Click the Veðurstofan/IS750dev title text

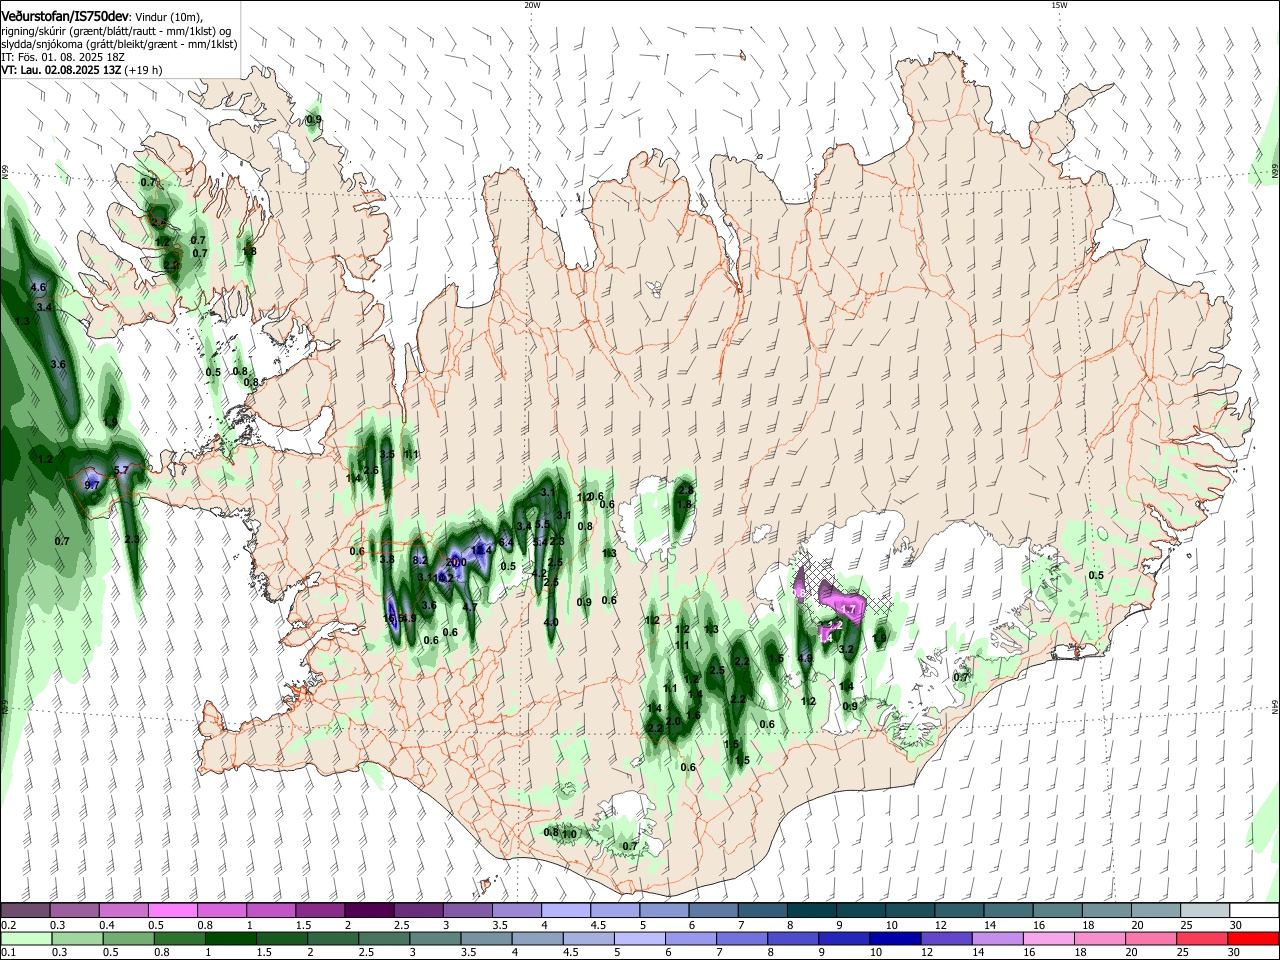click(66, 17)
